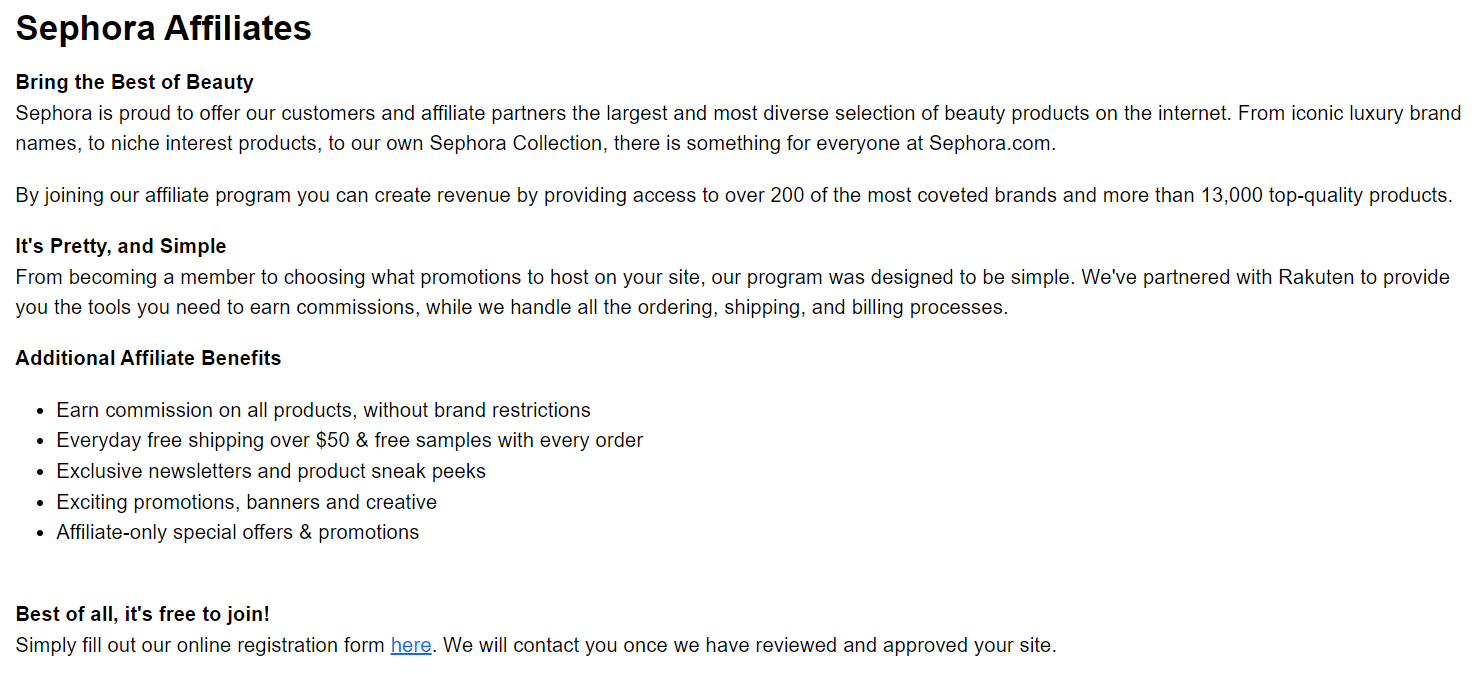Click the sentence "Simply fill out our online registration form"
This screenshot has height=674, width=1476.
[x=200, y=645]
